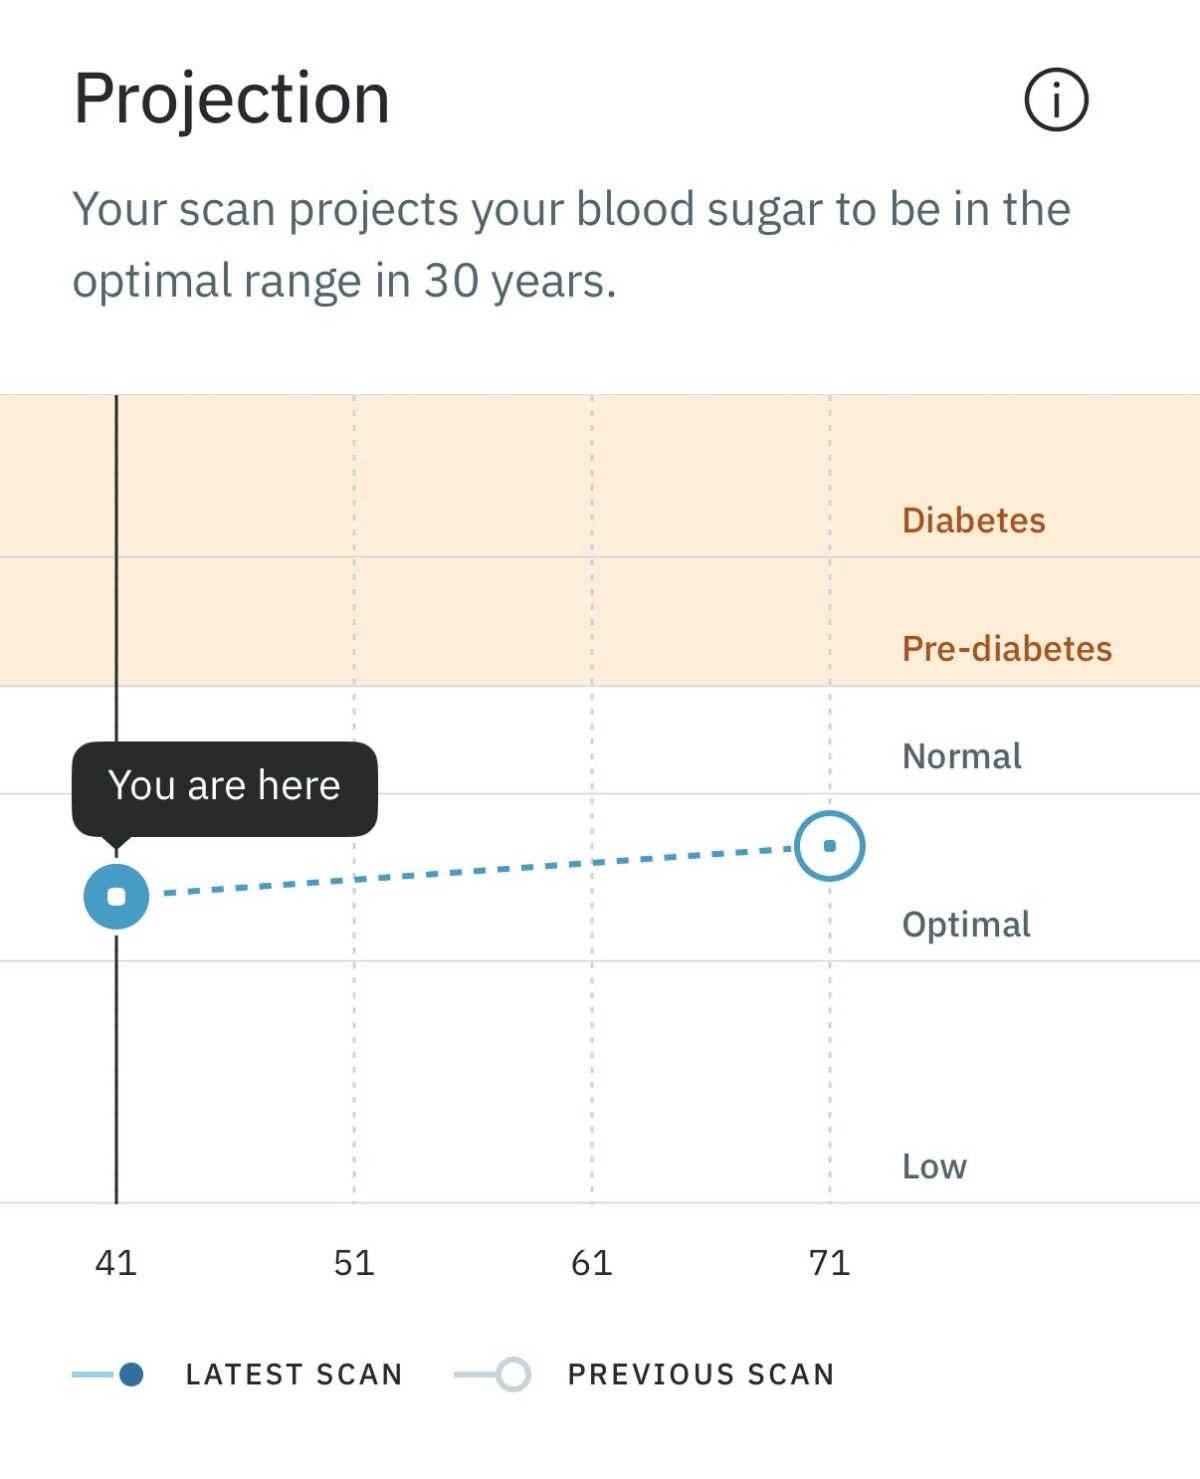Tap the 'You are here' tooltip
Screen dimensions: 1200x1479
(224, 789)
